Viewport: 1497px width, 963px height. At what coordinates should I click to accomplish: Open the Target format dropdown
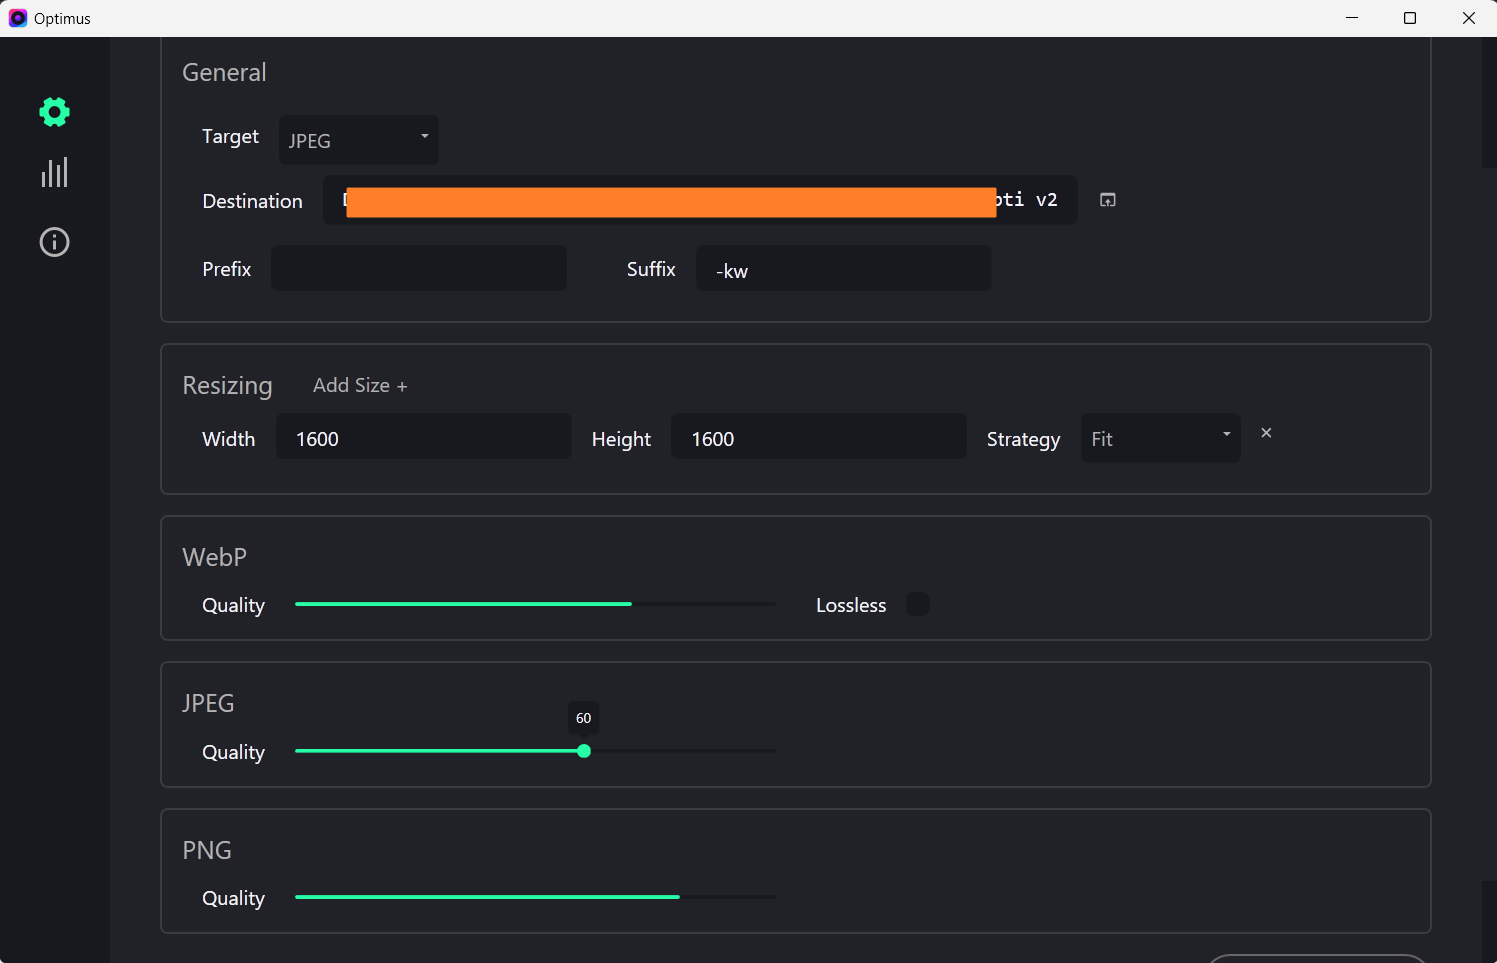point(358,140)
